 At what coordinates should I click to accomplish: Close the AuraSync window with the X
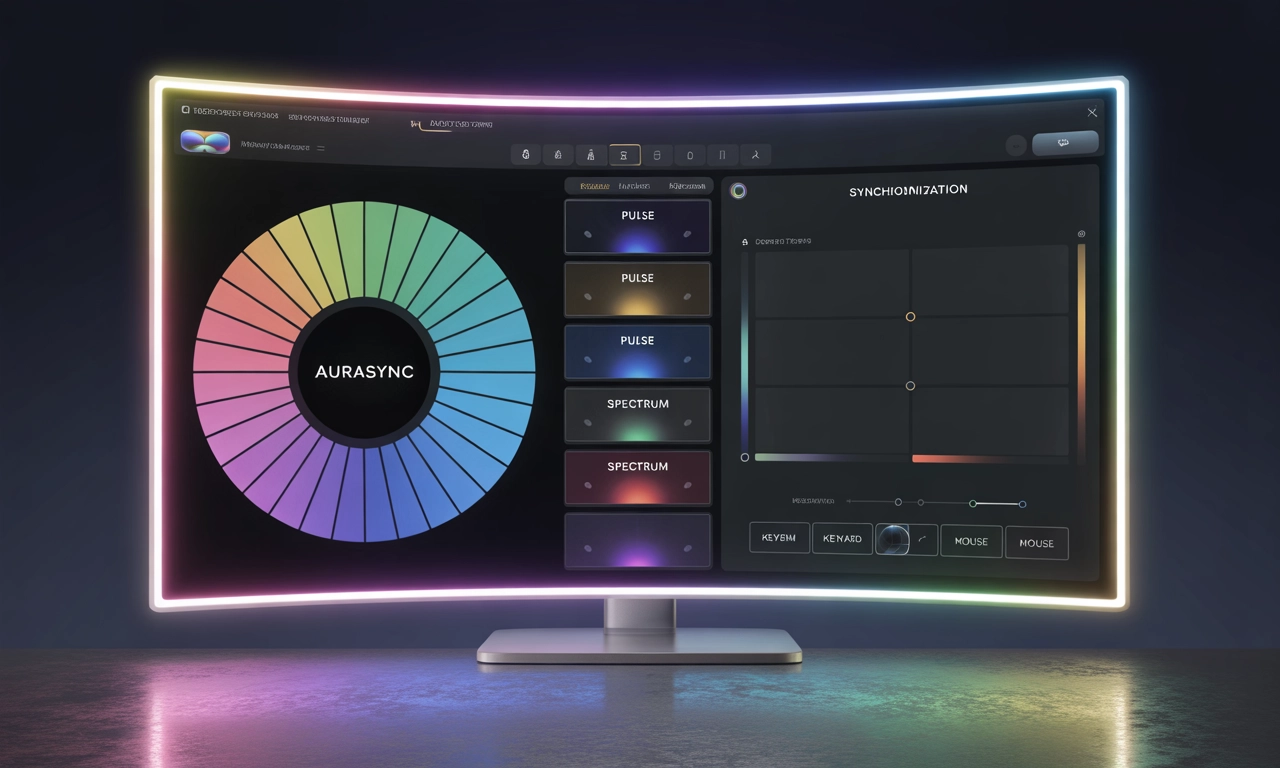1092,113
